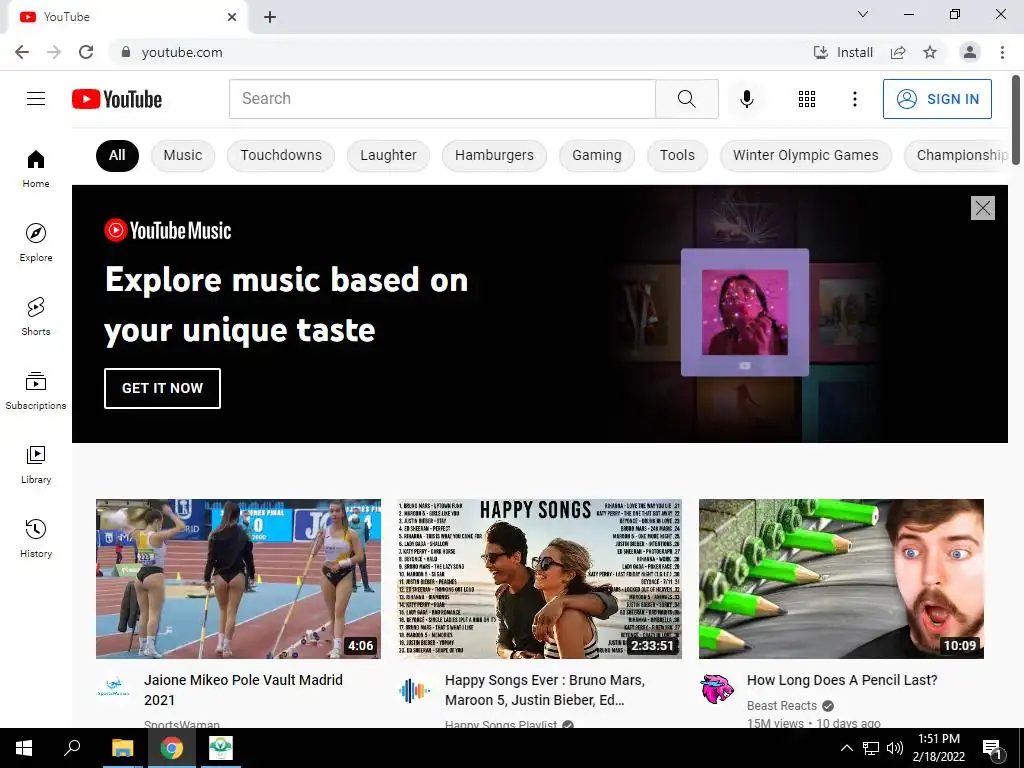This screenshot has width=1024, height=768.
Task: Open notification center icon
Action: click(x=992, y=748)
